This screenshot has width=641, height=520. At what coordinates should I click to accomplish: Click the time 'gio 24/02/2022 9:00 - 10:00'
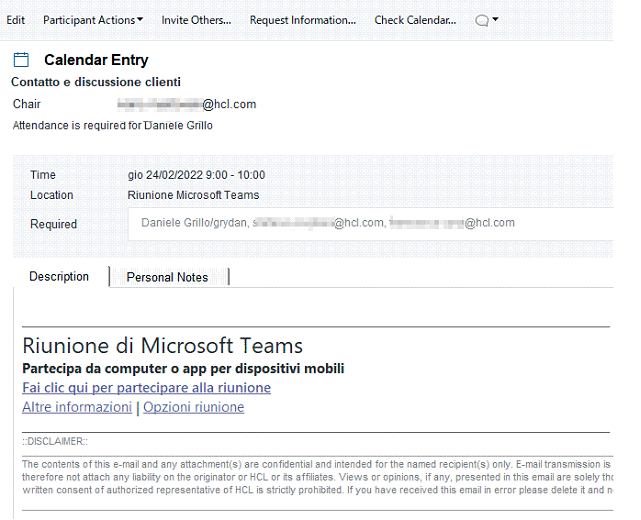tap(196, 175)
